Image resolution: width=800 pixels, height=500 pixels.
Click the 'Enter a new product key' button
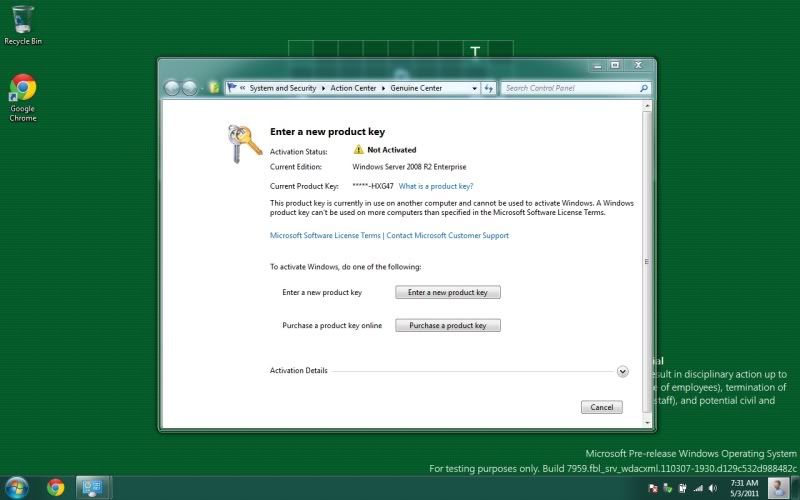[x=448, y=292]
